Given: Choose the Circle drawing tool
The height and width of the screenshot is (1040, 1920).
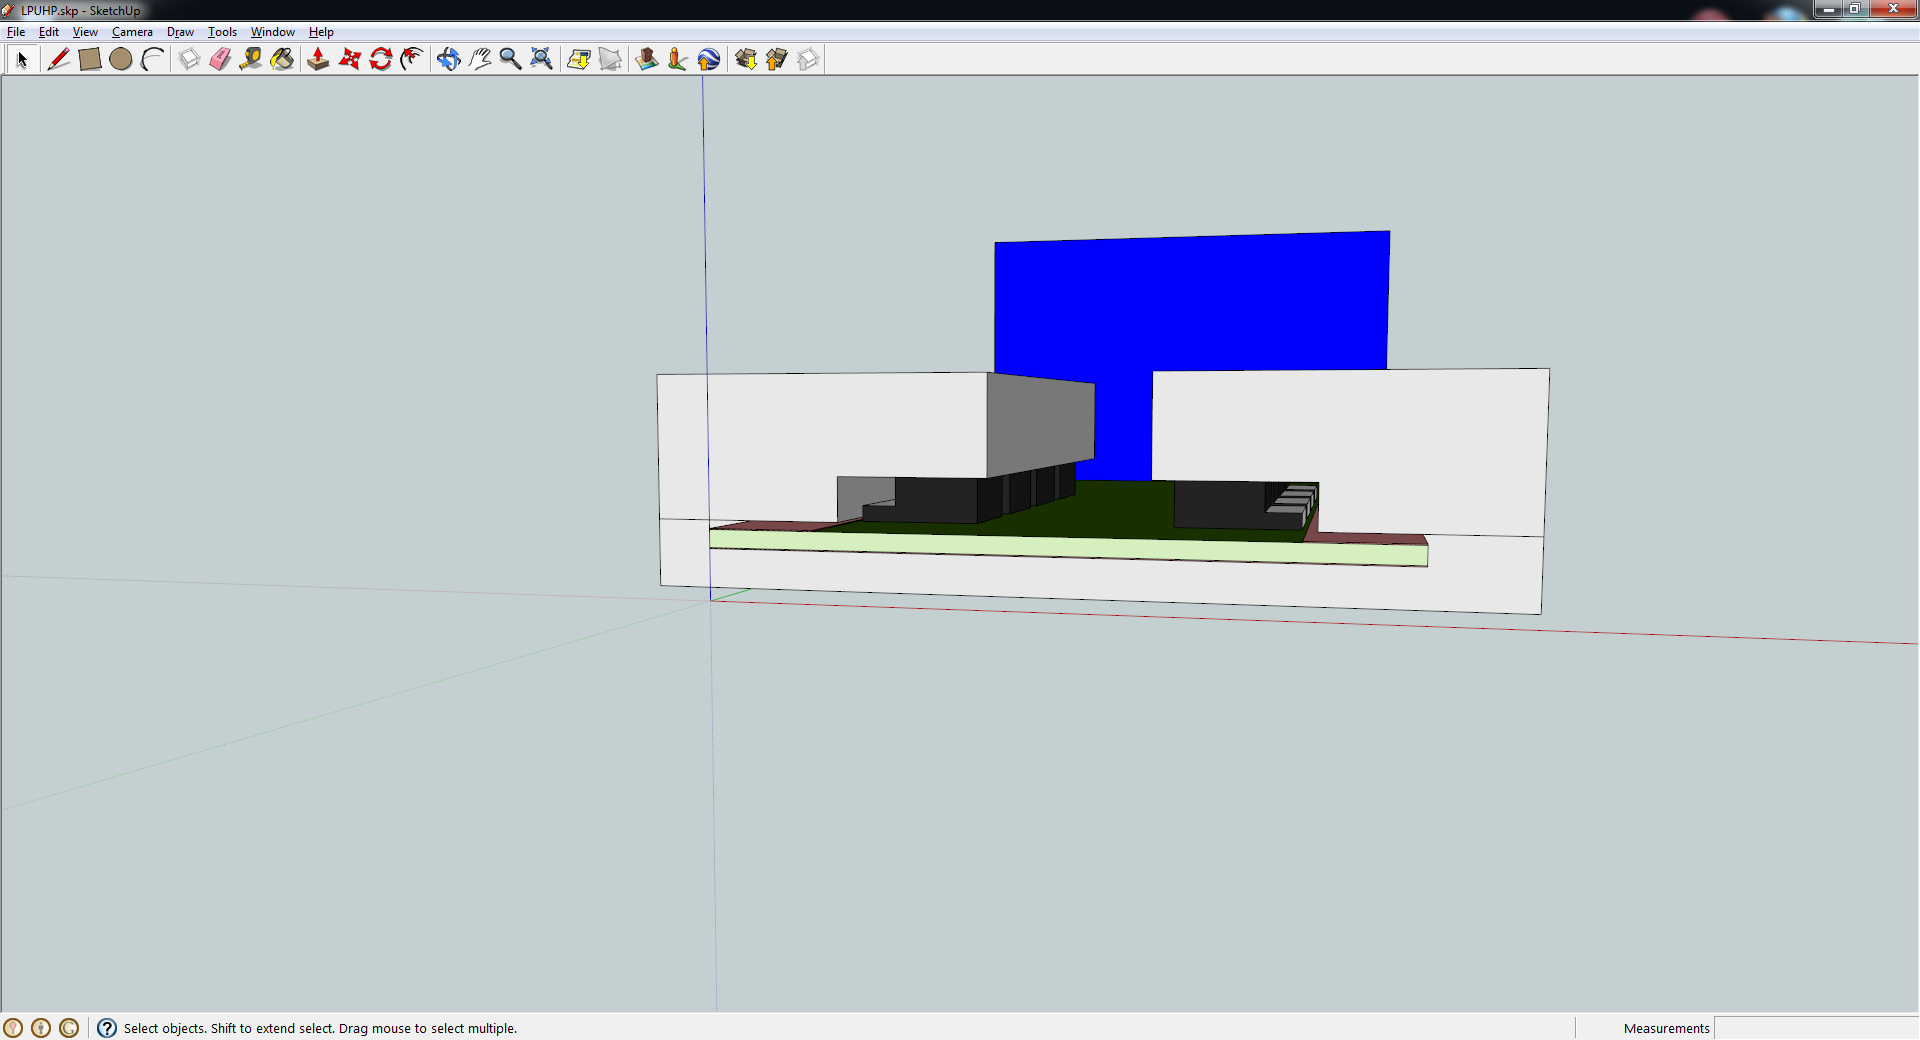Looking at the screenshot, I should click(x=121, y=60).
